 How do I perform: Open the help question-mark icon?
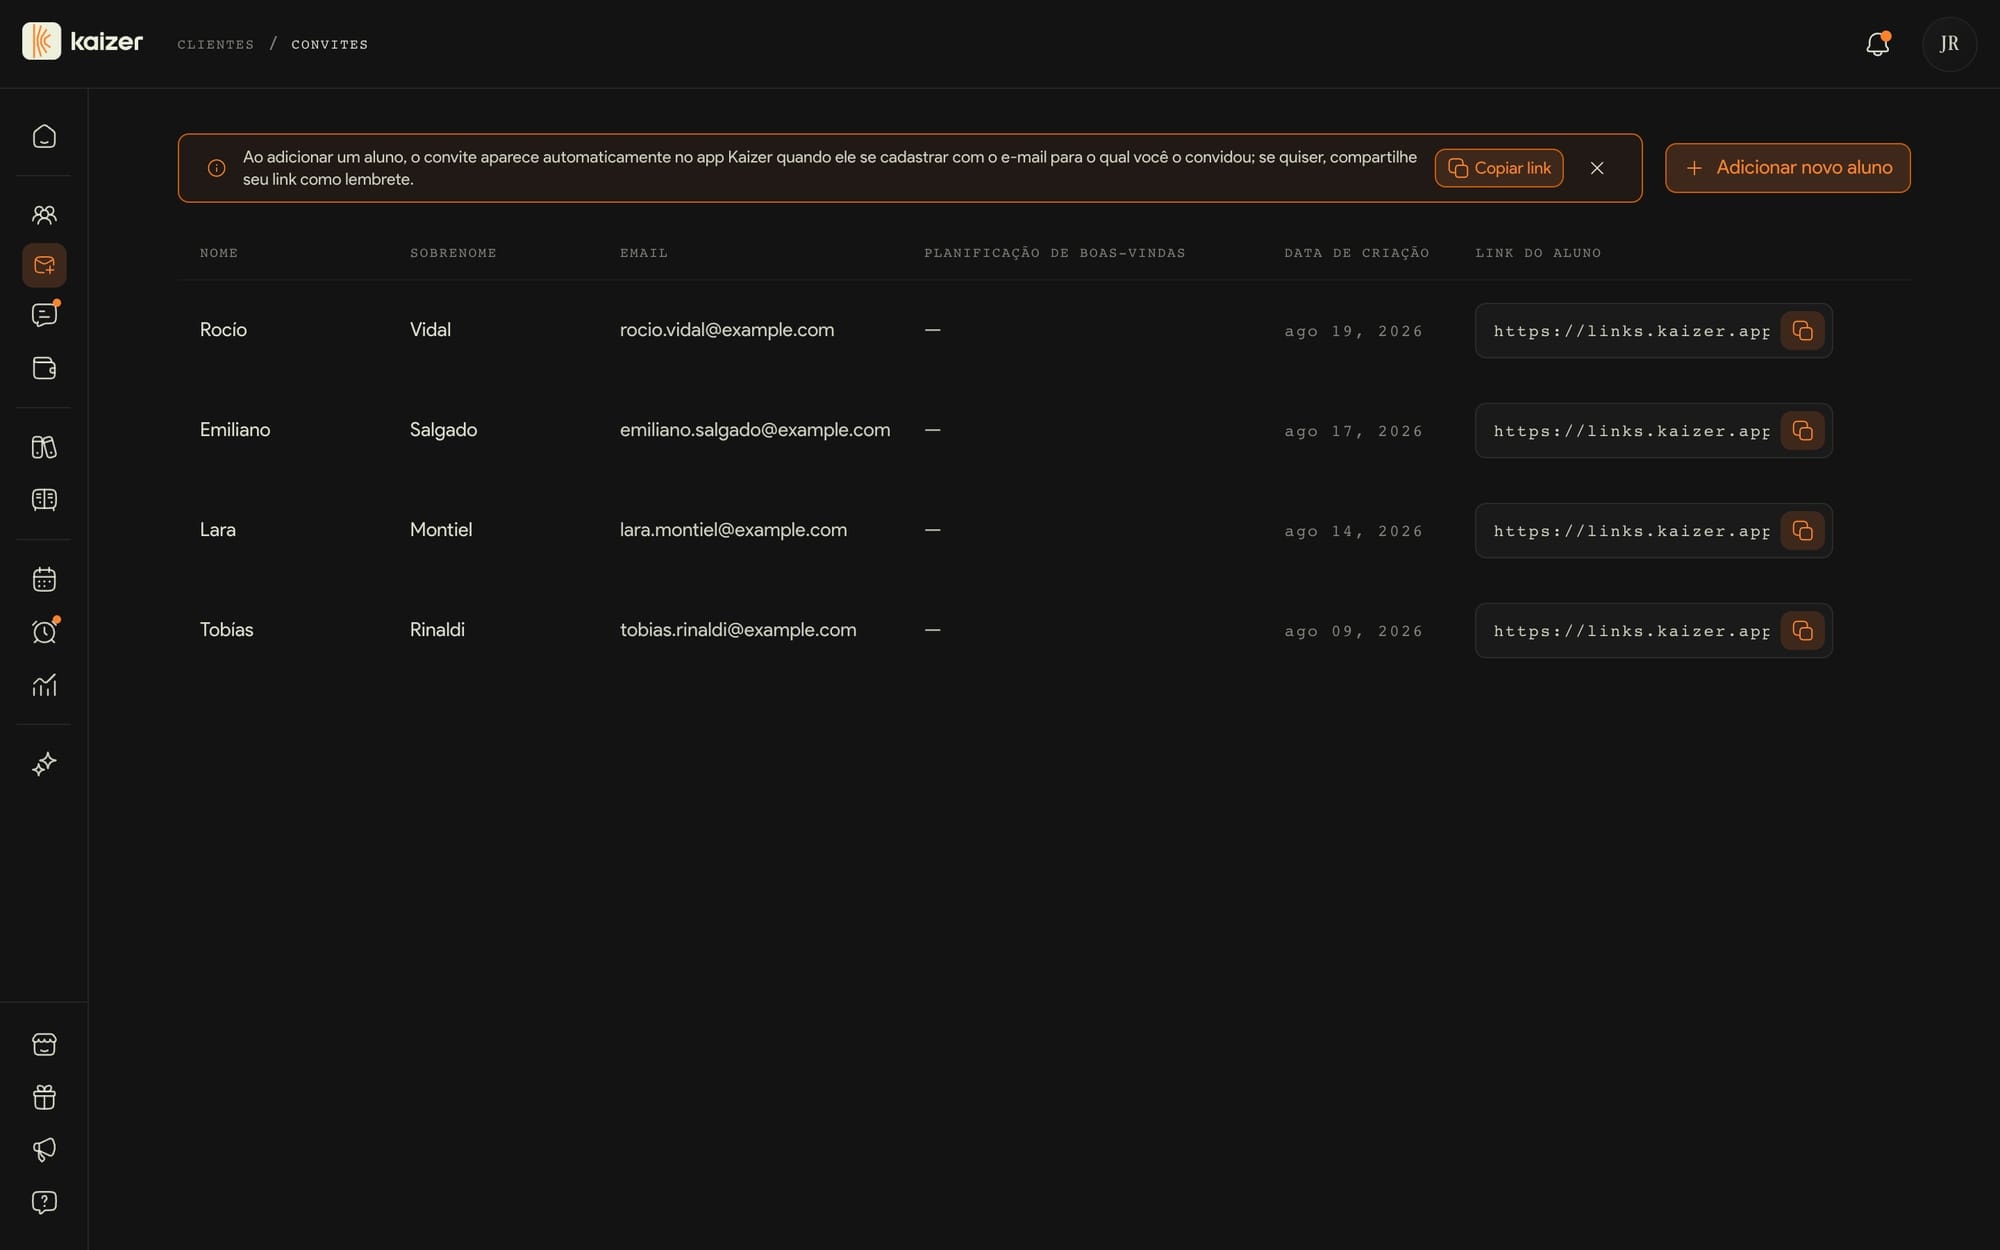(44, 1202)
